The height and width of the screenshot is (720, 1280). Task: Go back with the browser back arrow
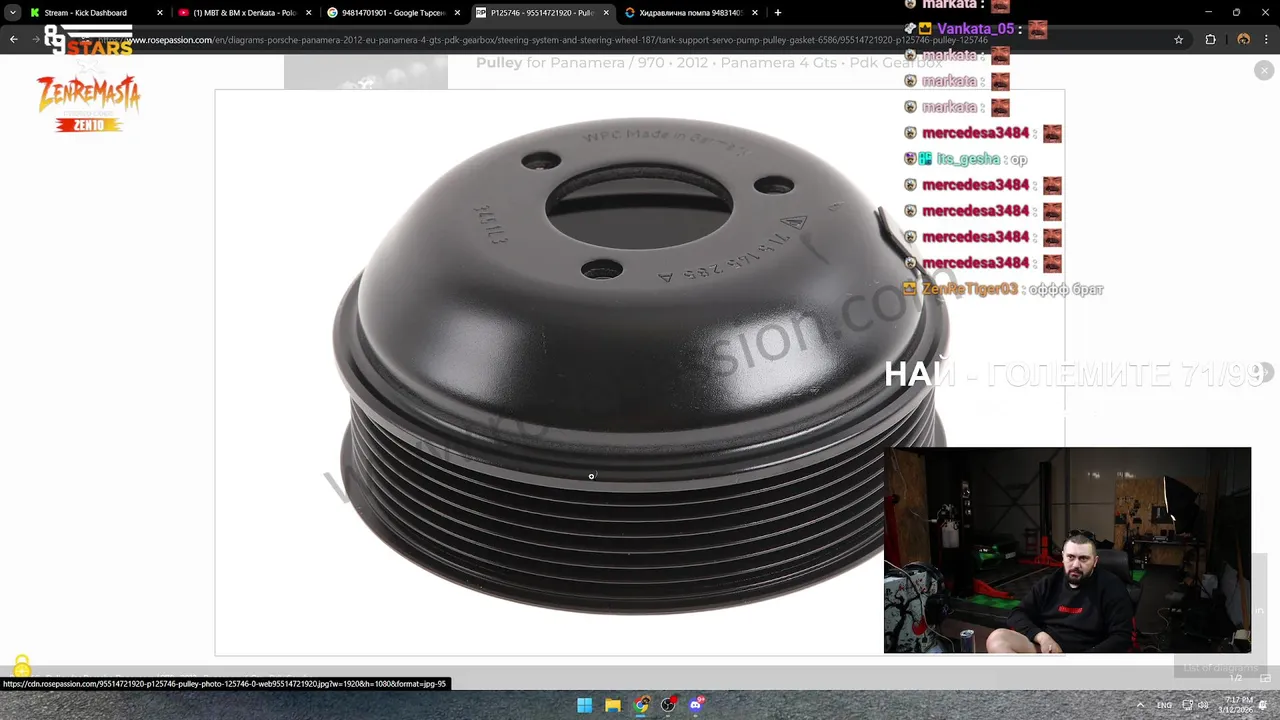(14, 39)
